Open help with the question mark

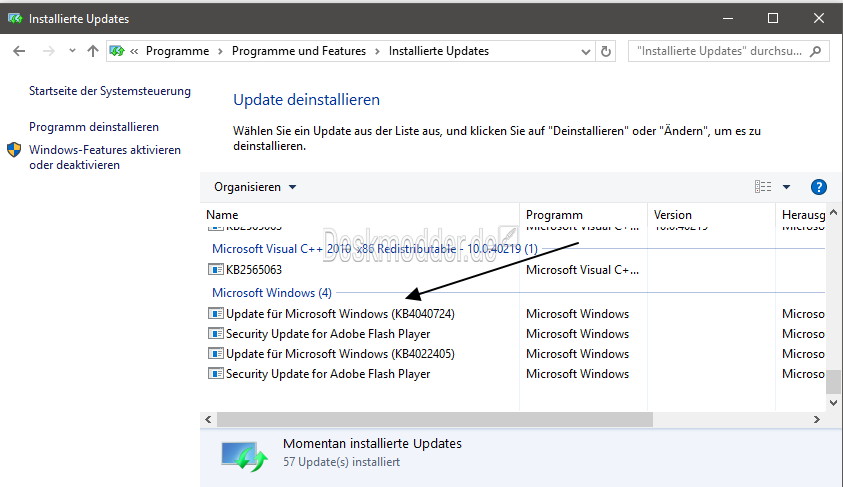pos(818,187)
